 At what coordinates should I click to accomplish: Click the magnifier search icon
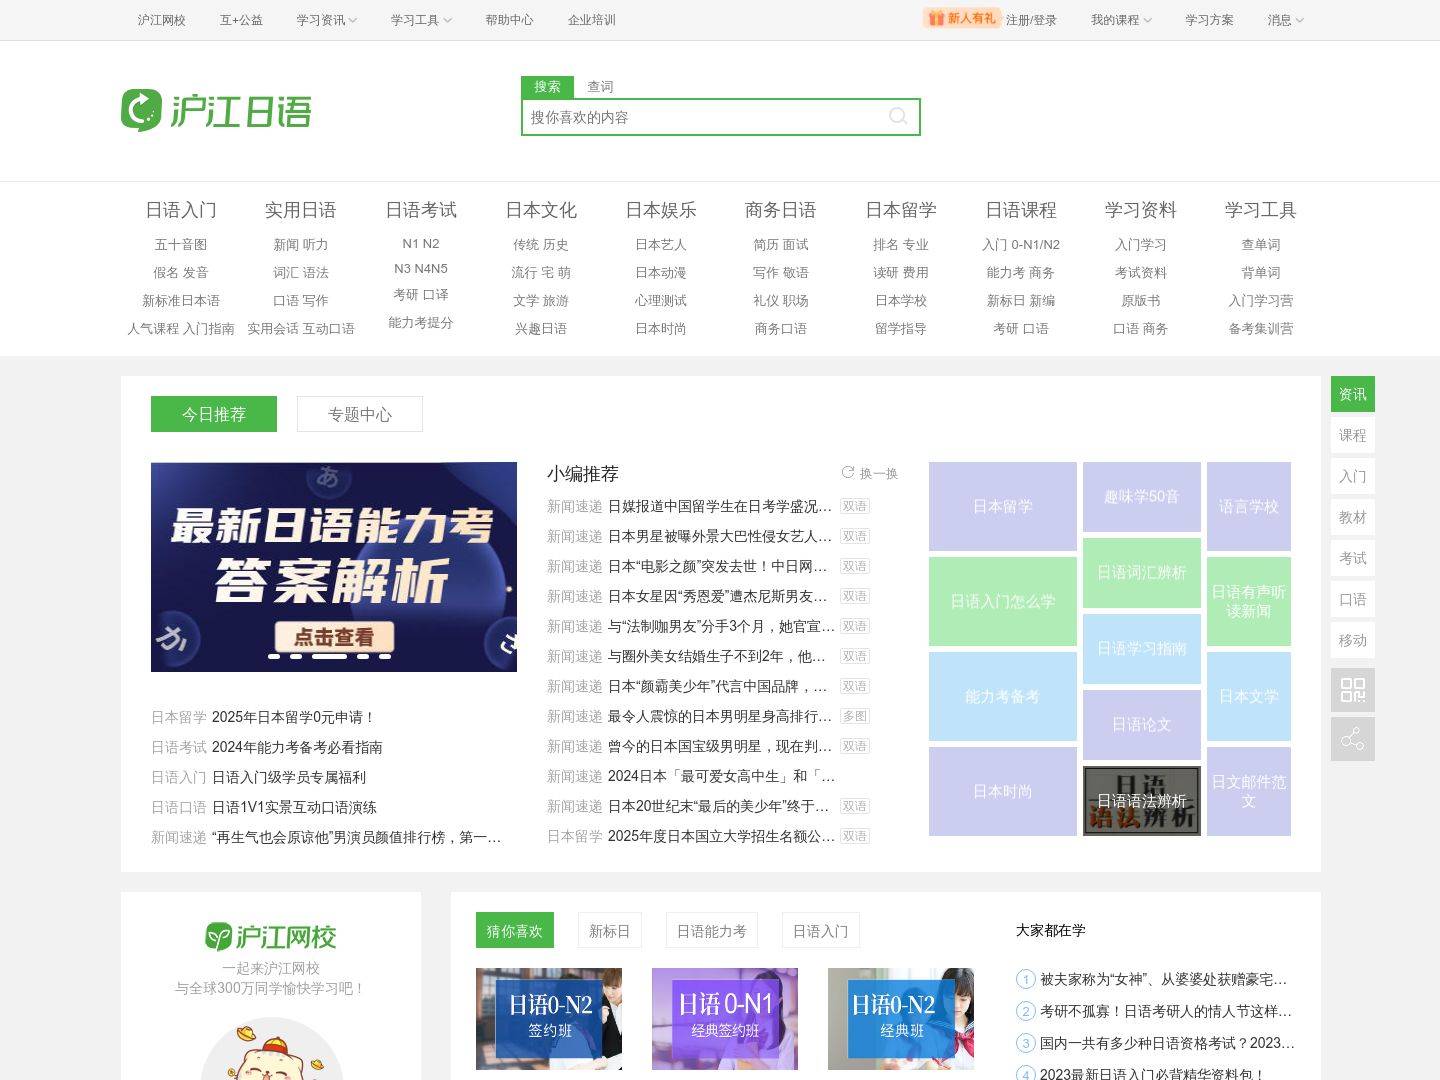[897, 117]
